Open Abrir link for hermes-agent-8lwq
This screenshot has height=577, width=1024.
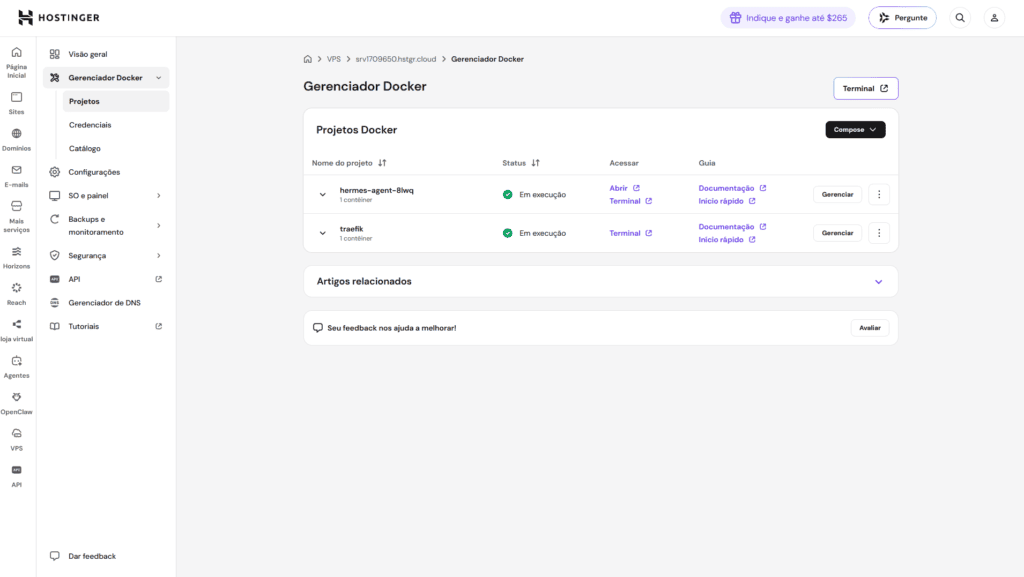[x=624, y=188]
